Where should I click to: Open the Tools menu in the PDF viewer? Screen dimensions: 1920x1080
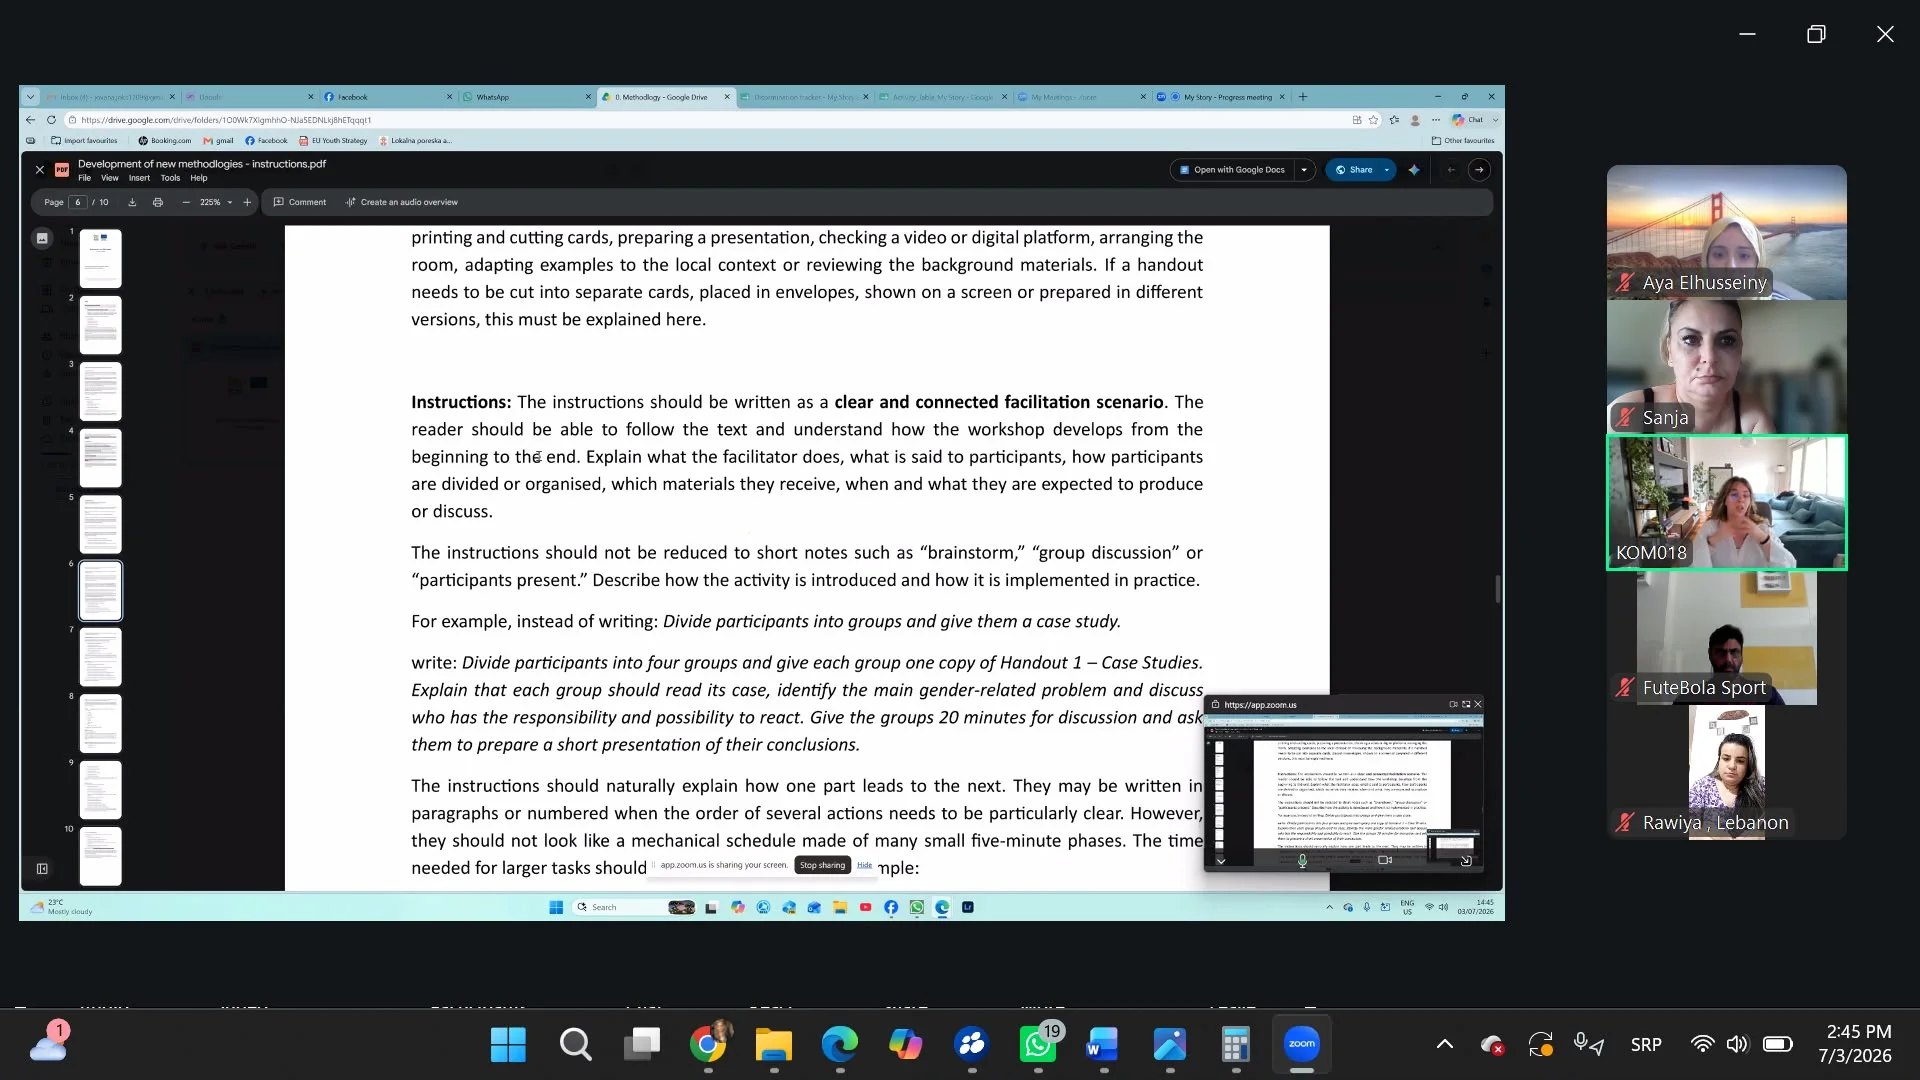pyautogui.click(x=170, y=179)
